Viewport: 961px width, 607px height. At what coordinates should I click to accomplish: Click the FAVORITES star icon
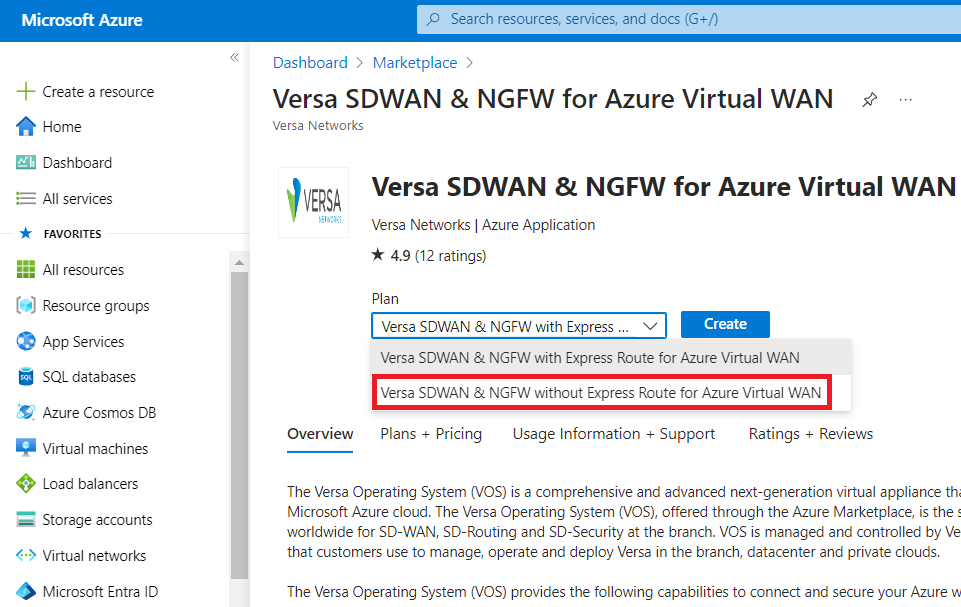pos(26,233)
